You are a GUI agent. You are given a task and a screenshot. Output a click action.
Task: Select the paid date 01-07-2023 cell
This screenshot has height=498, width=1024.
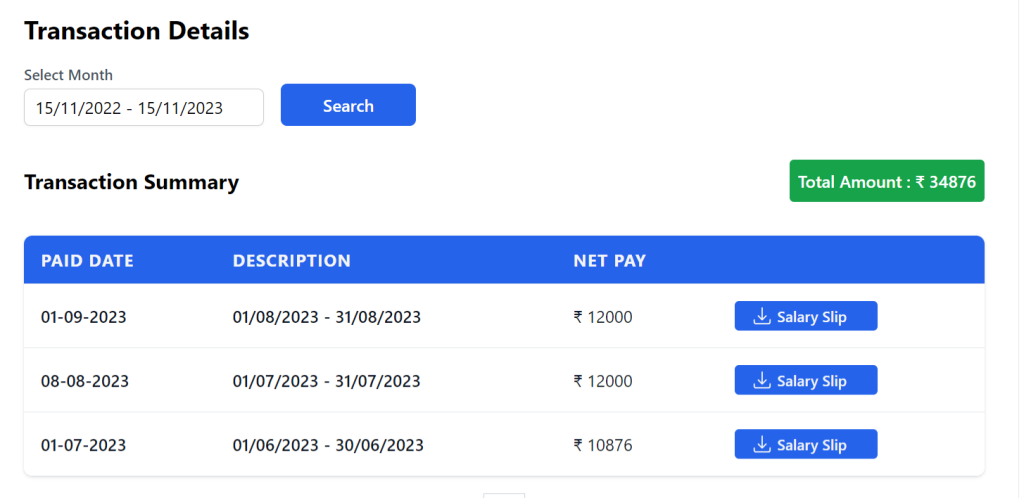click(x=84, y=445)
